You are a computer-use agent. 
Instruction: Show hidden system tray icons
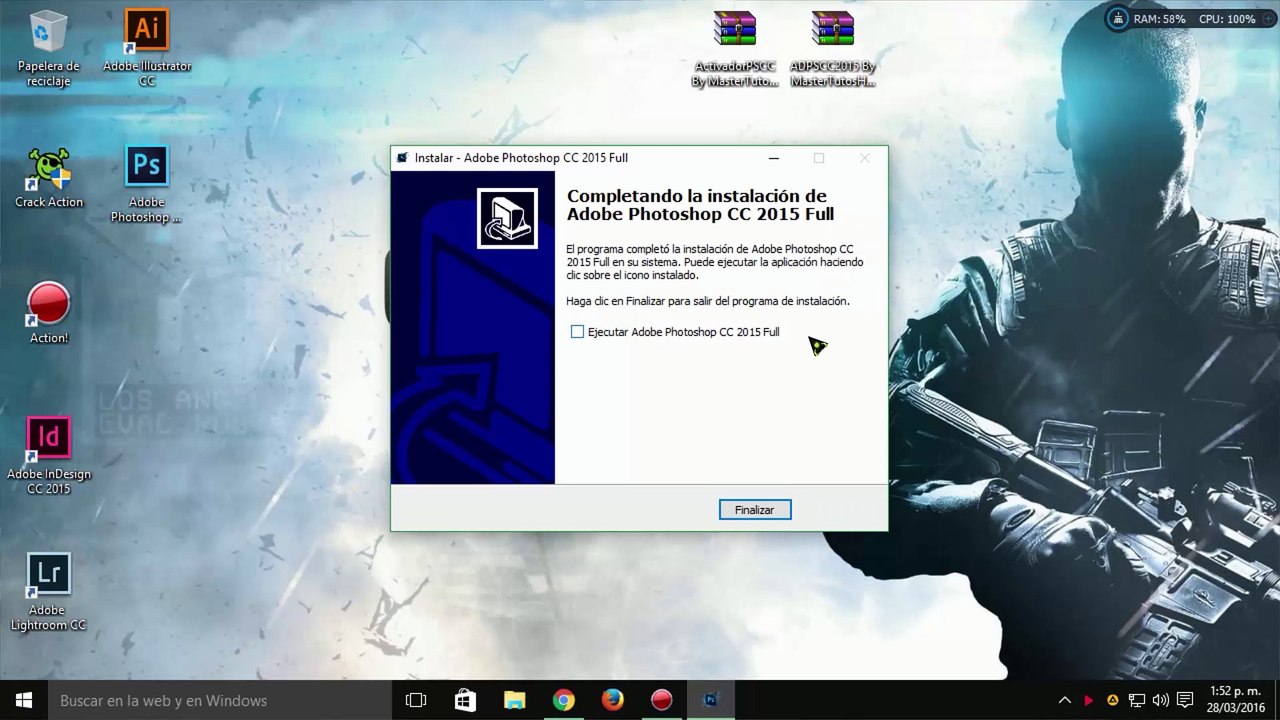tap(1064, 700)
